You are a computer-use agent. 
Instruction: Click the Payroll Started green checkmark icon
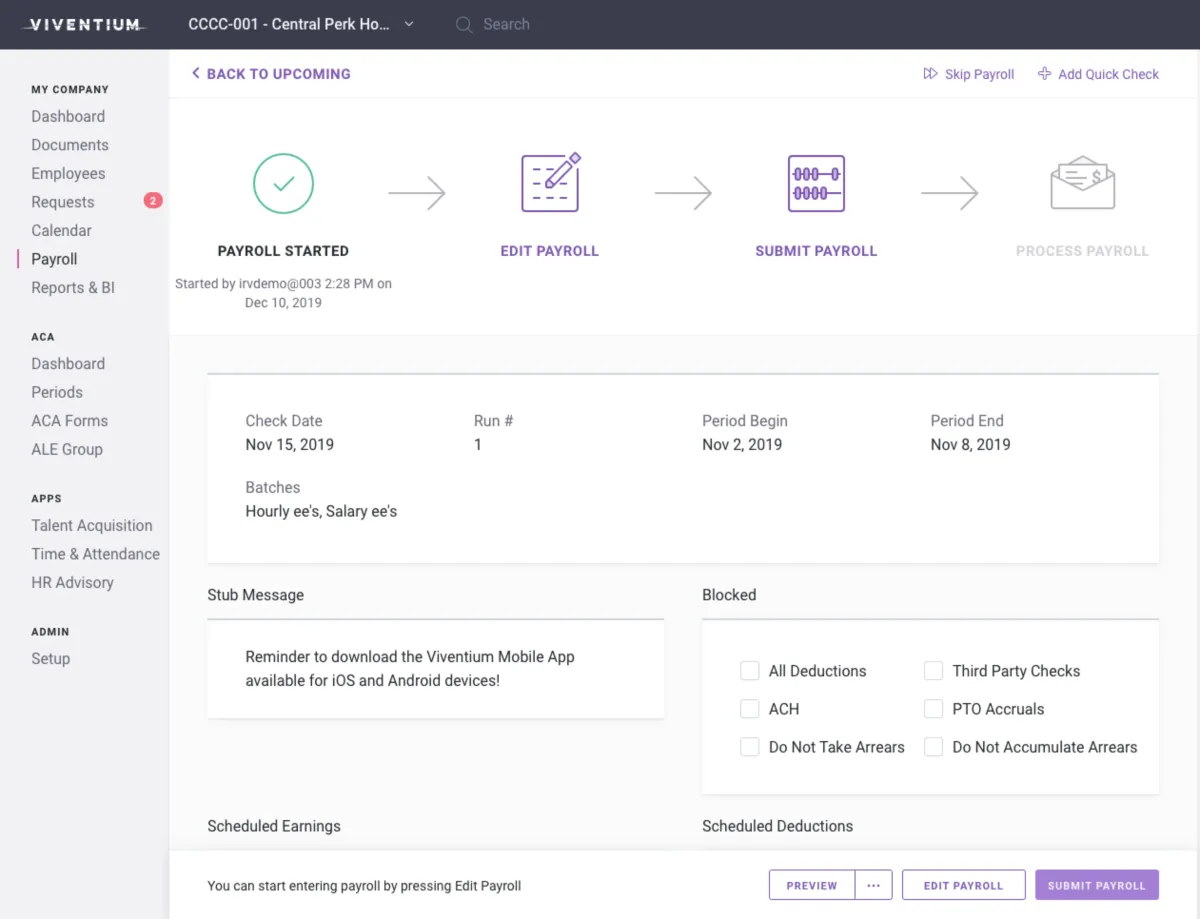[283, 183]
